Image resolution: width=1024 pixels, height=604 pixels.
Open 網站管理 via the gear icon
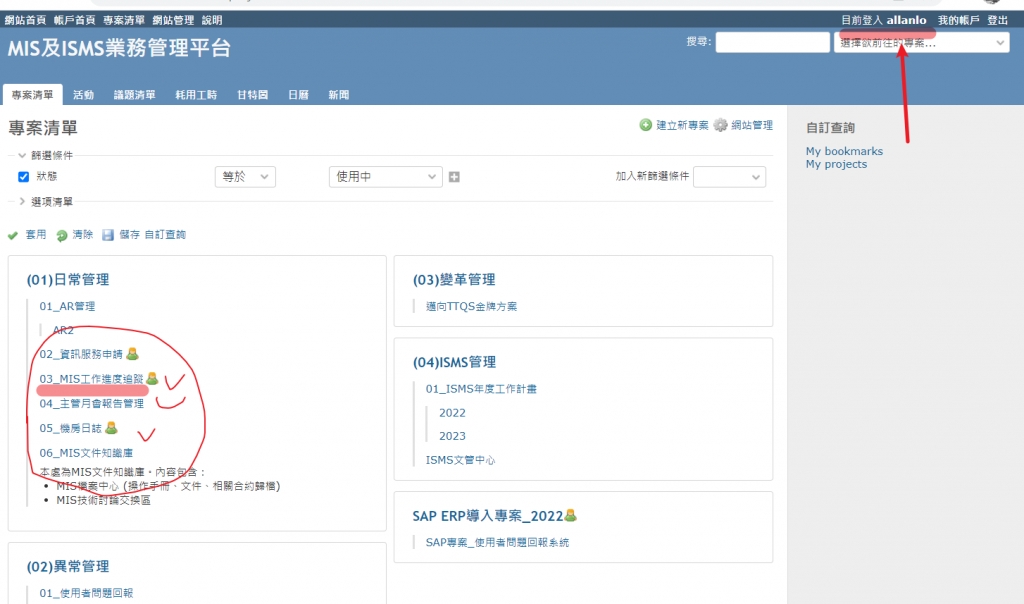(x=720, y=125)
